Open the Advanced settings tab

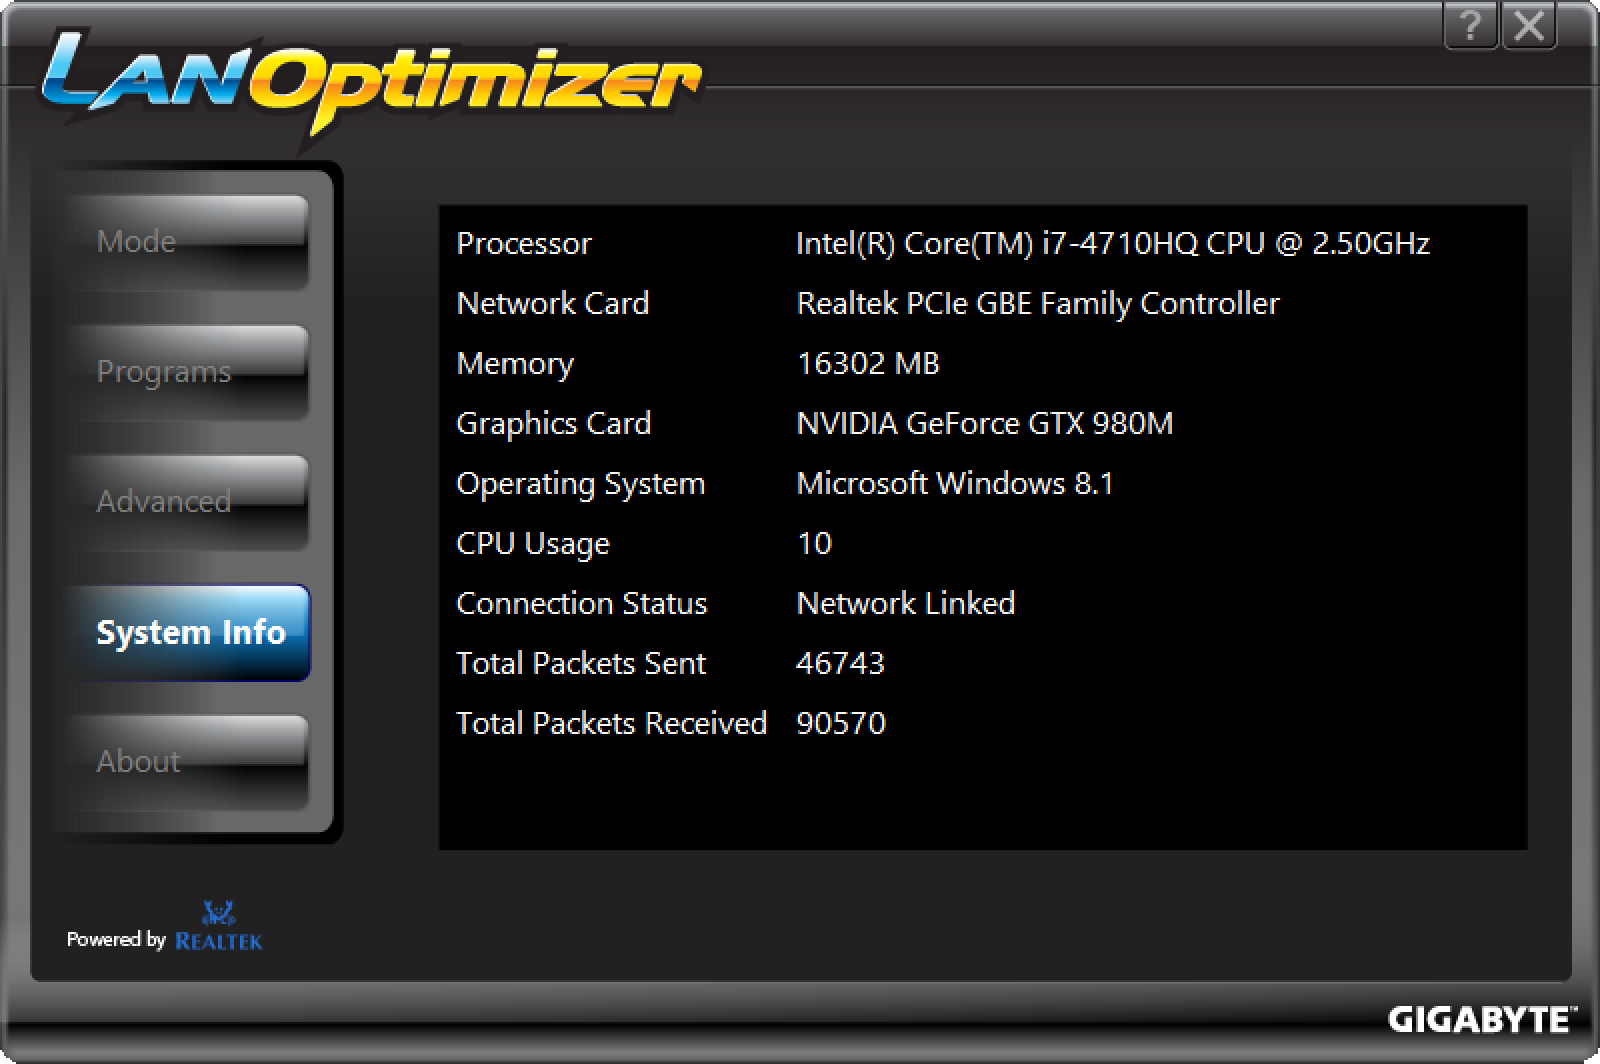189,502
